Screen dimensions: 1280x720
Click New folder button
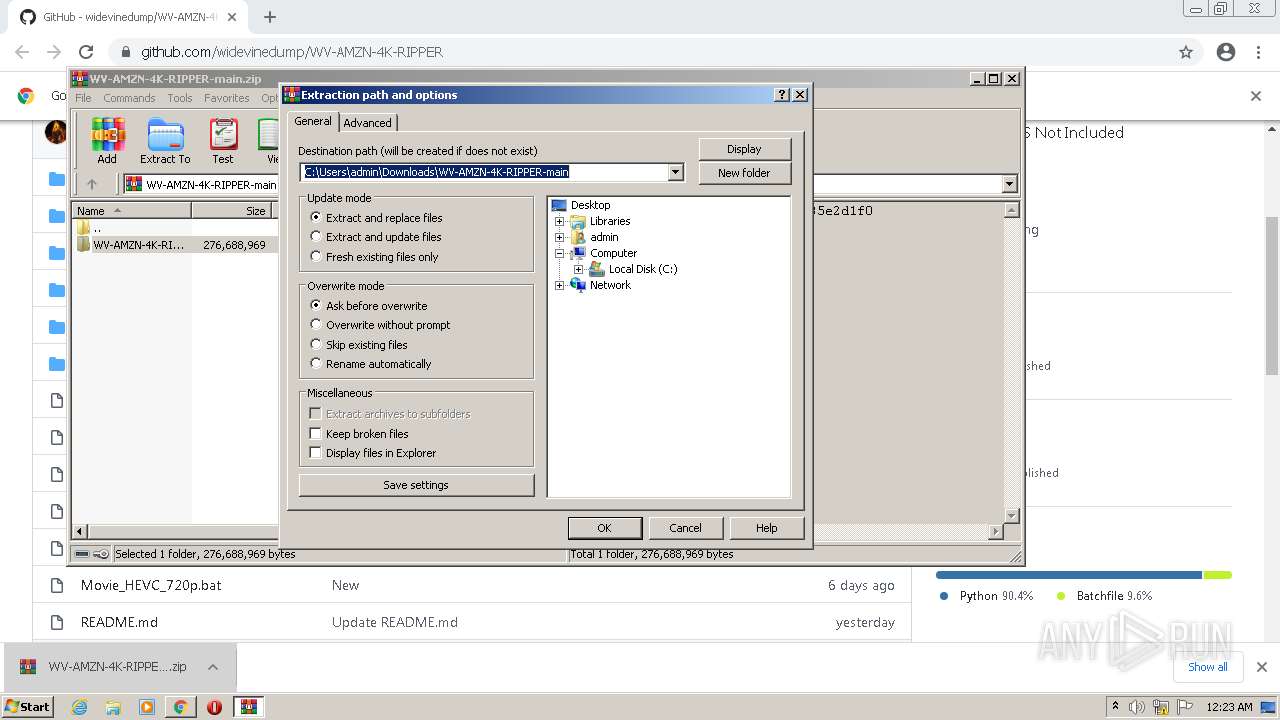(x=744, y=173)
